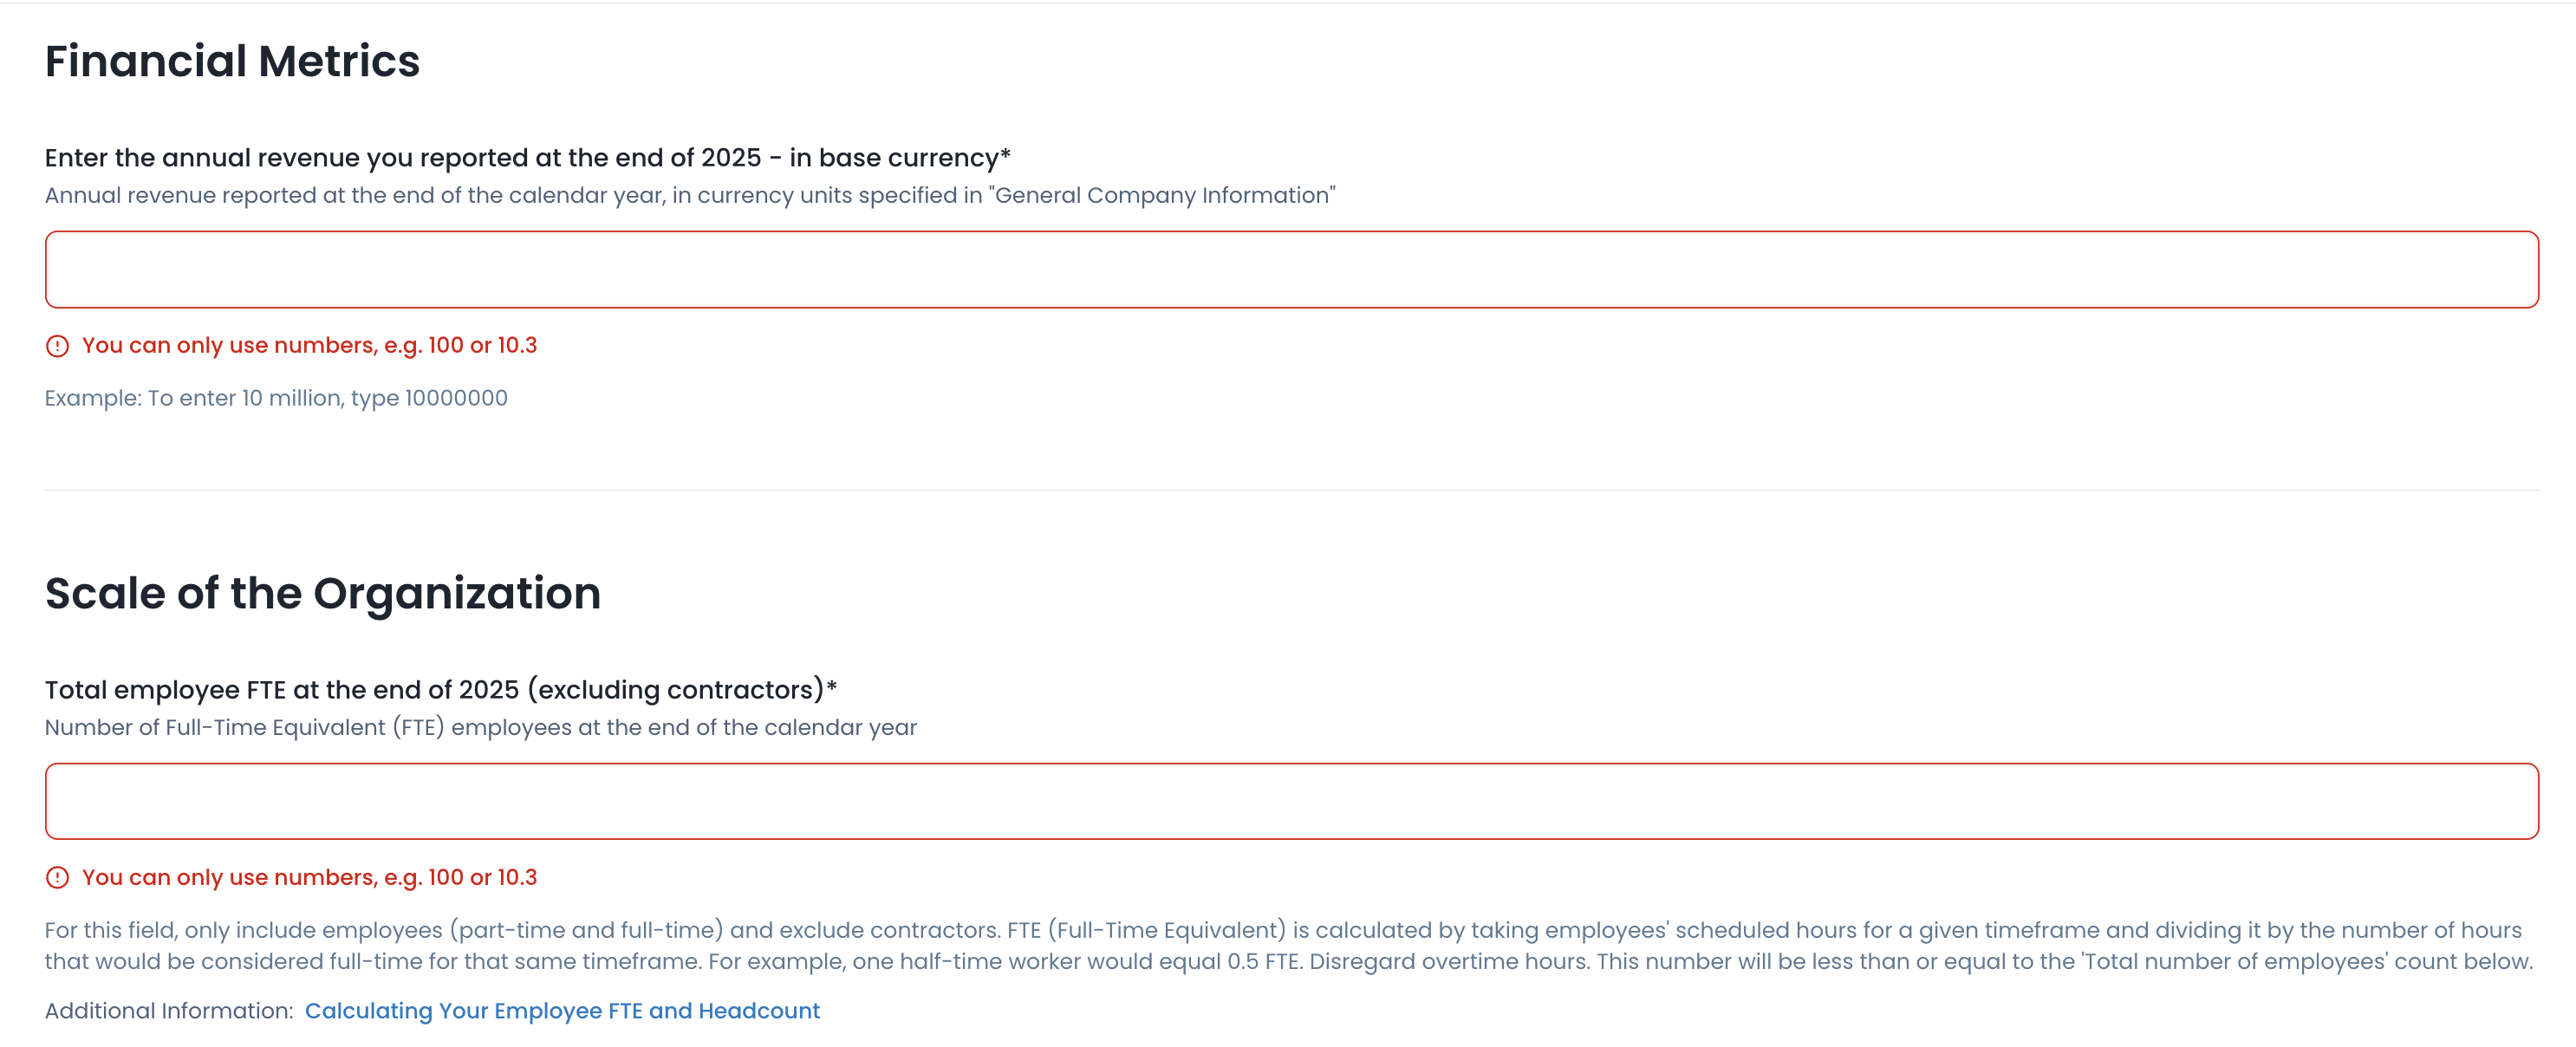Click the Number of Full-Time Equivalent employees description
Screen dimensions: 2576x1047
[x=480, y=727]
